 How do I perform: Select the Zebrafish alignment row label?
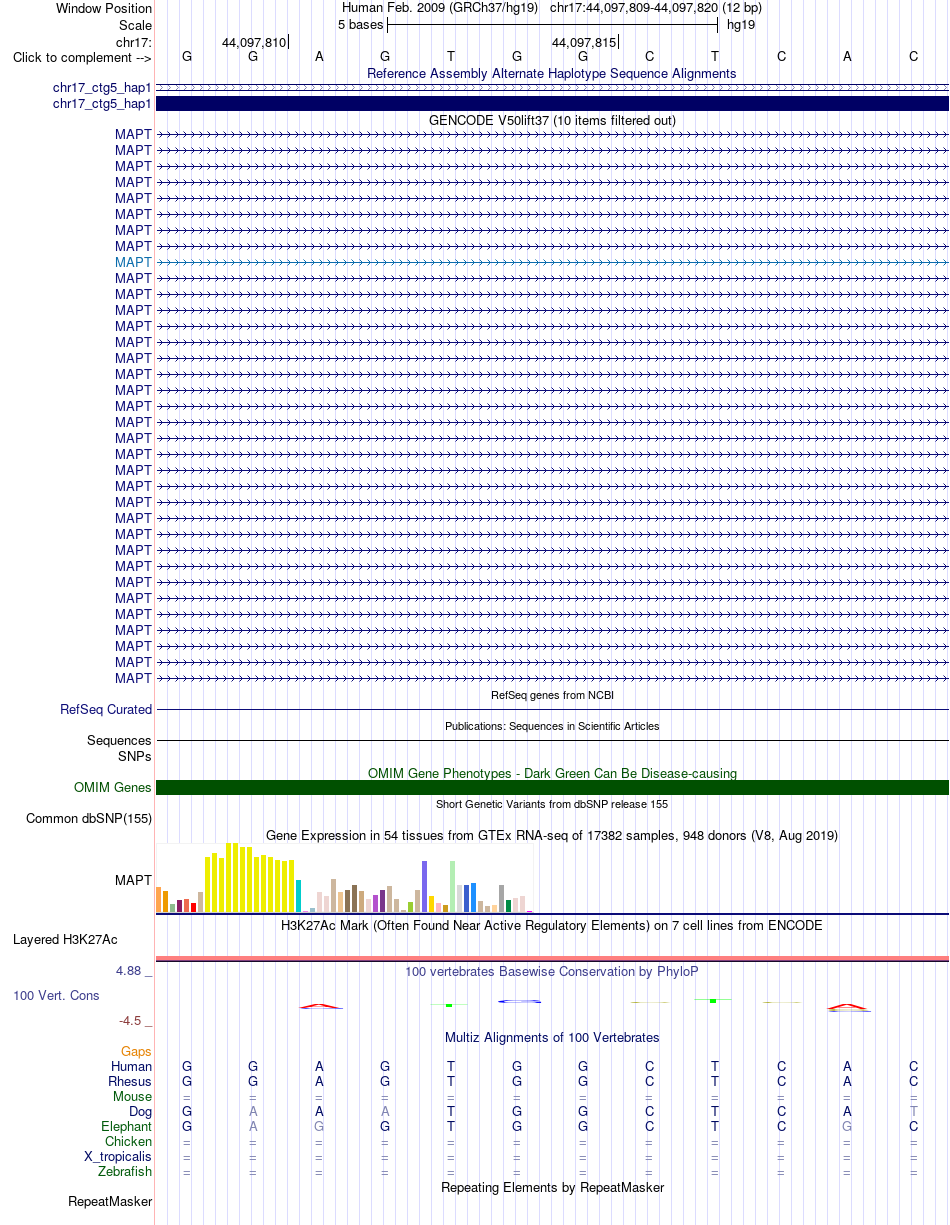click(125, 1172)
